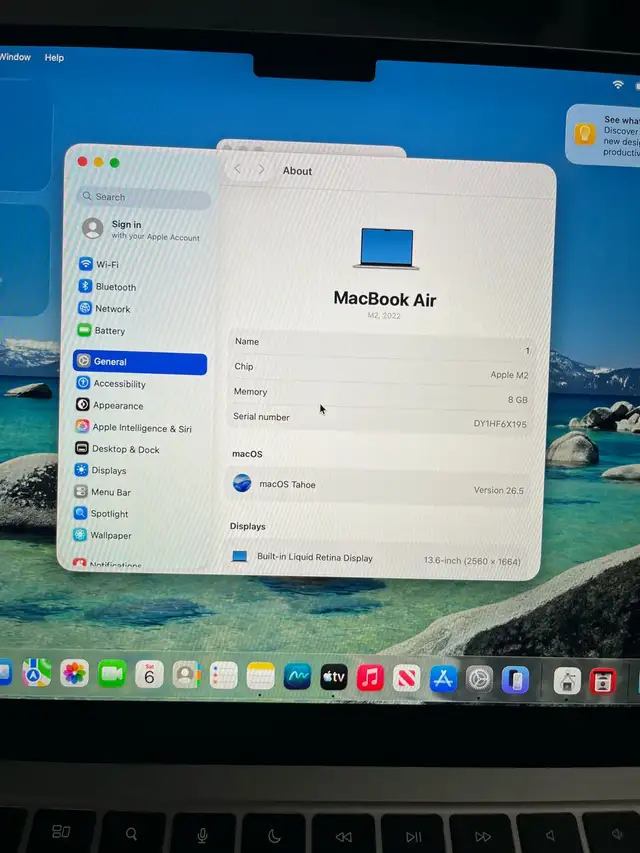This screenshot has height=853, width=640.
Task: Select the Serial number DY1HF6X195
Action: pos(500,424)
